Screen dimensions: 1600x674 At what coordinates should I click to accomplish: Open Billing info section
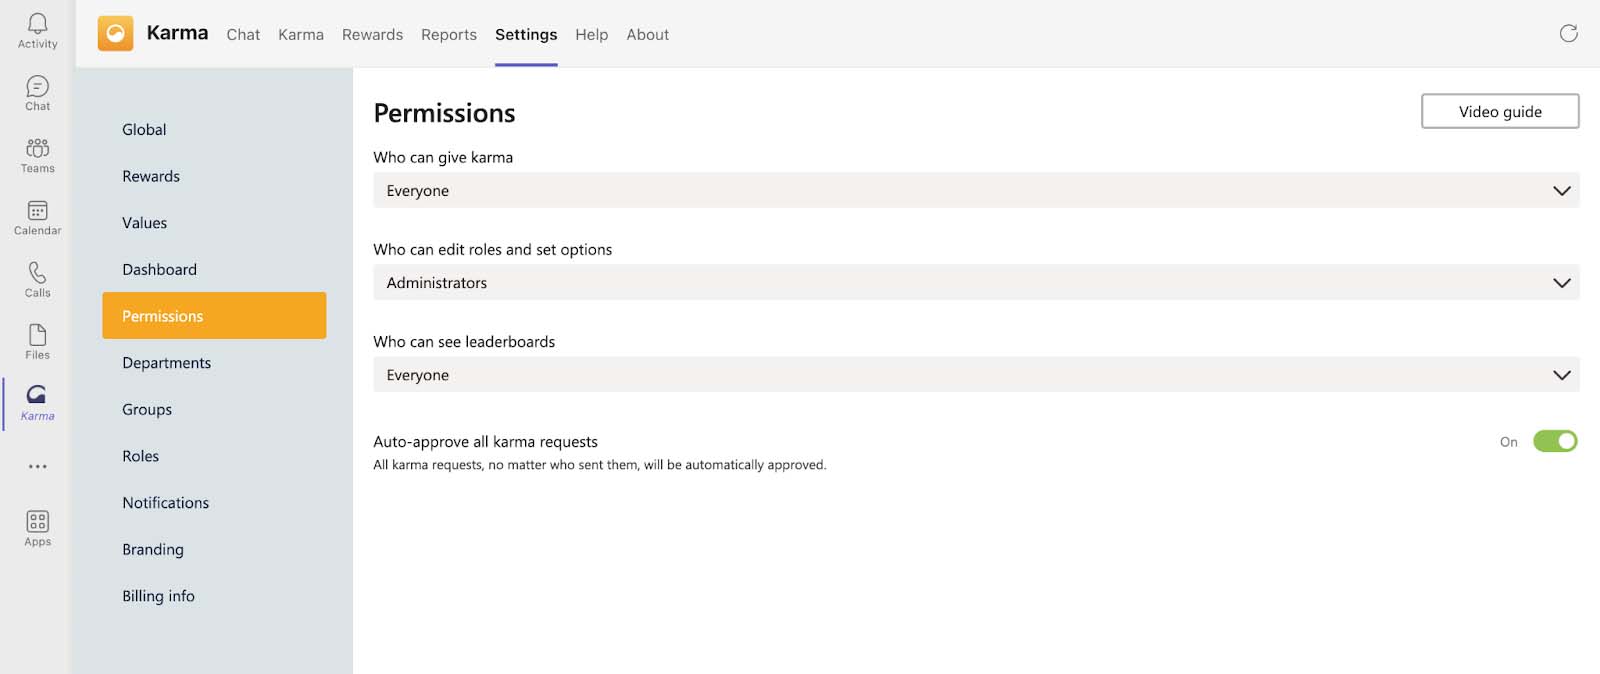click(214, 595)
